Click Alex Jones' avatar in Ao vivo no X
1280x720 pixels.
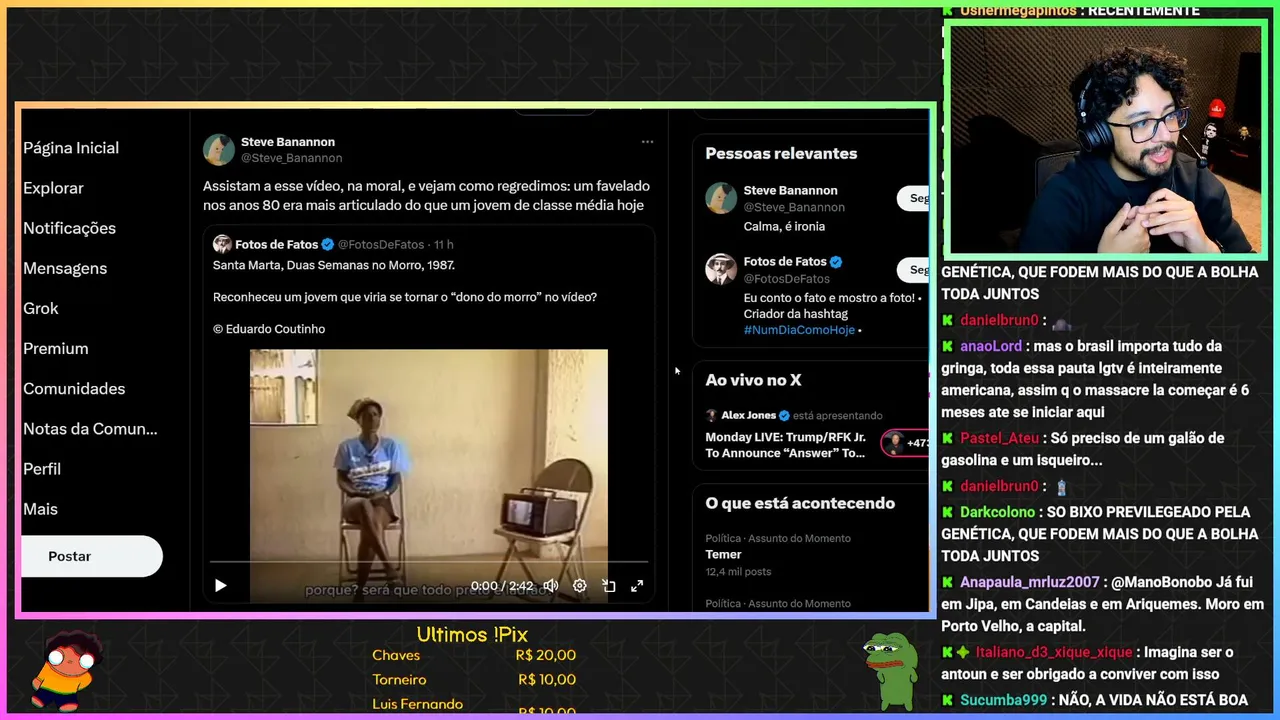point(712,416)
